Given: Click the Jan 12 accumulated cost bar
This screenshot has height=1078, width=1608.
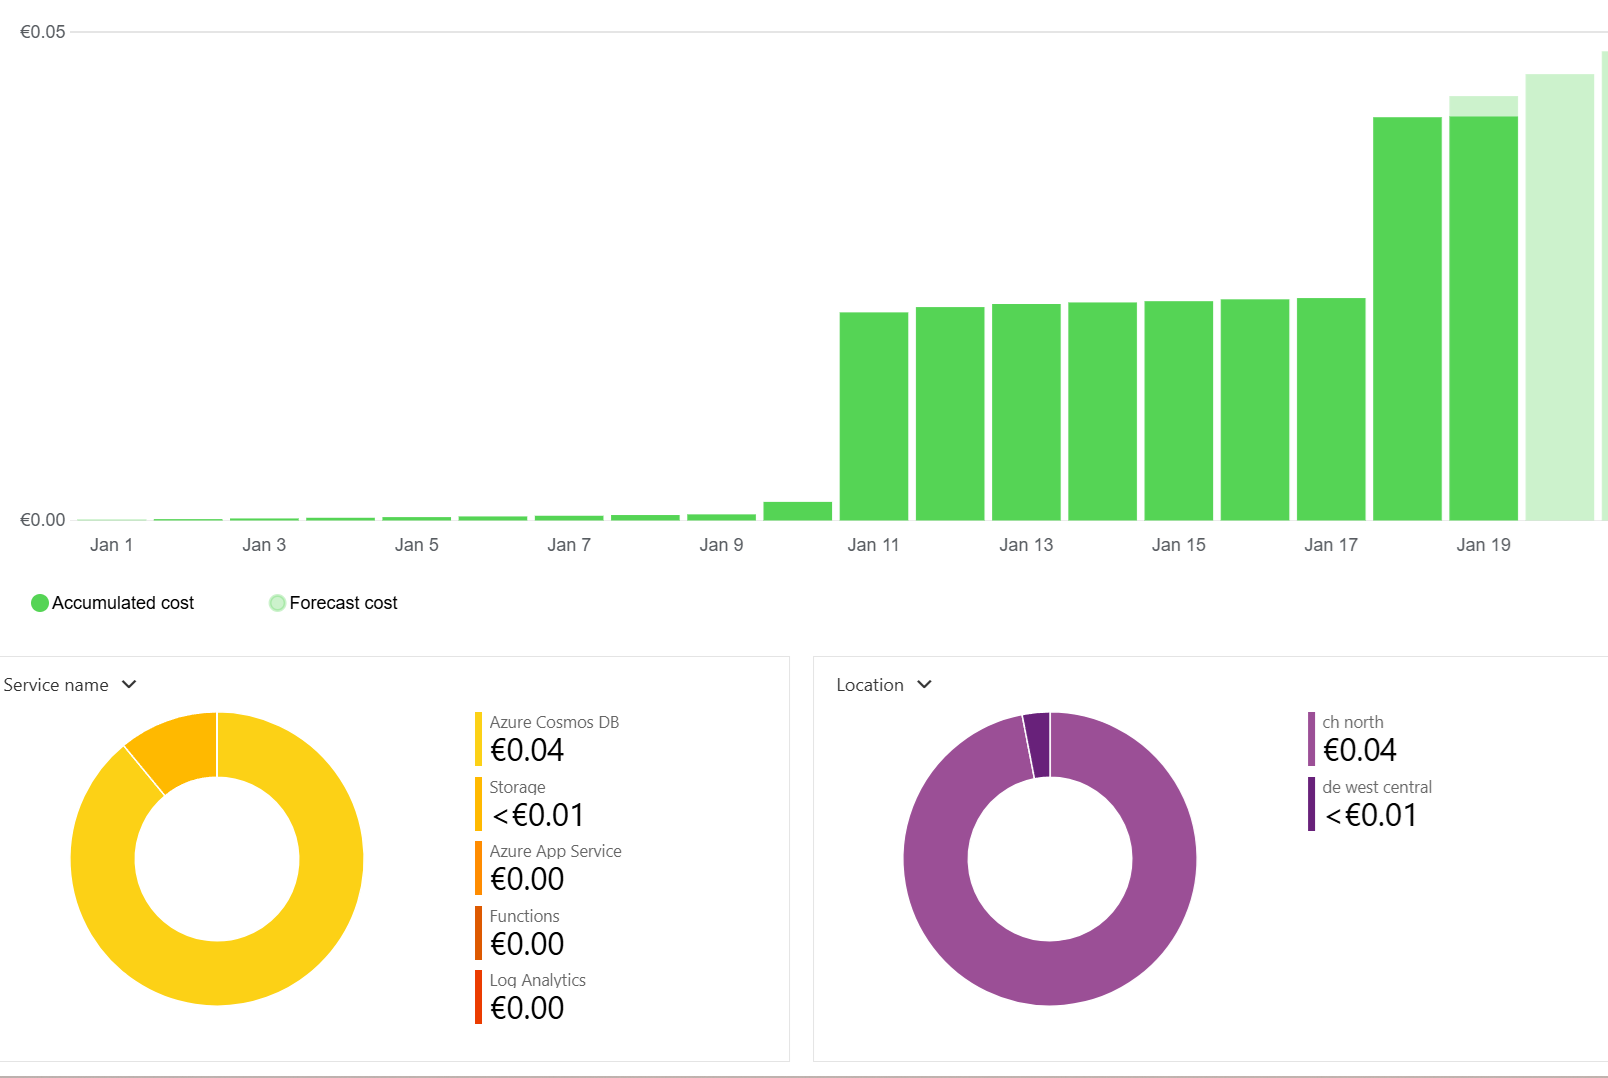Looking at the screenshot, I should tap(950, 414).
